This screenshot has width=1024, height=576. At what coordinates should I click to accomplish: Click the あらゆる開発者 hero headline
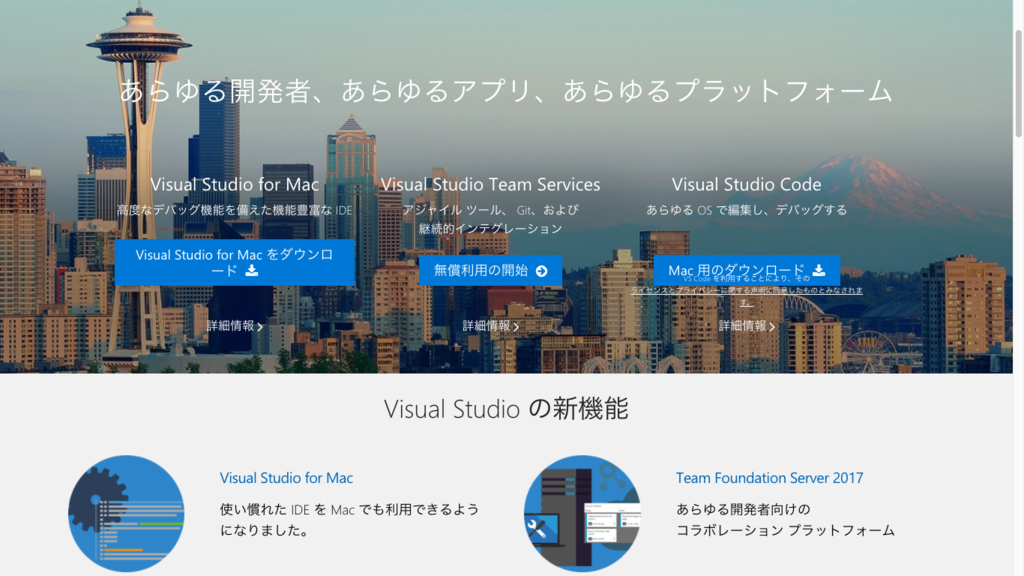pyautogui.click(x=506, y=91)
